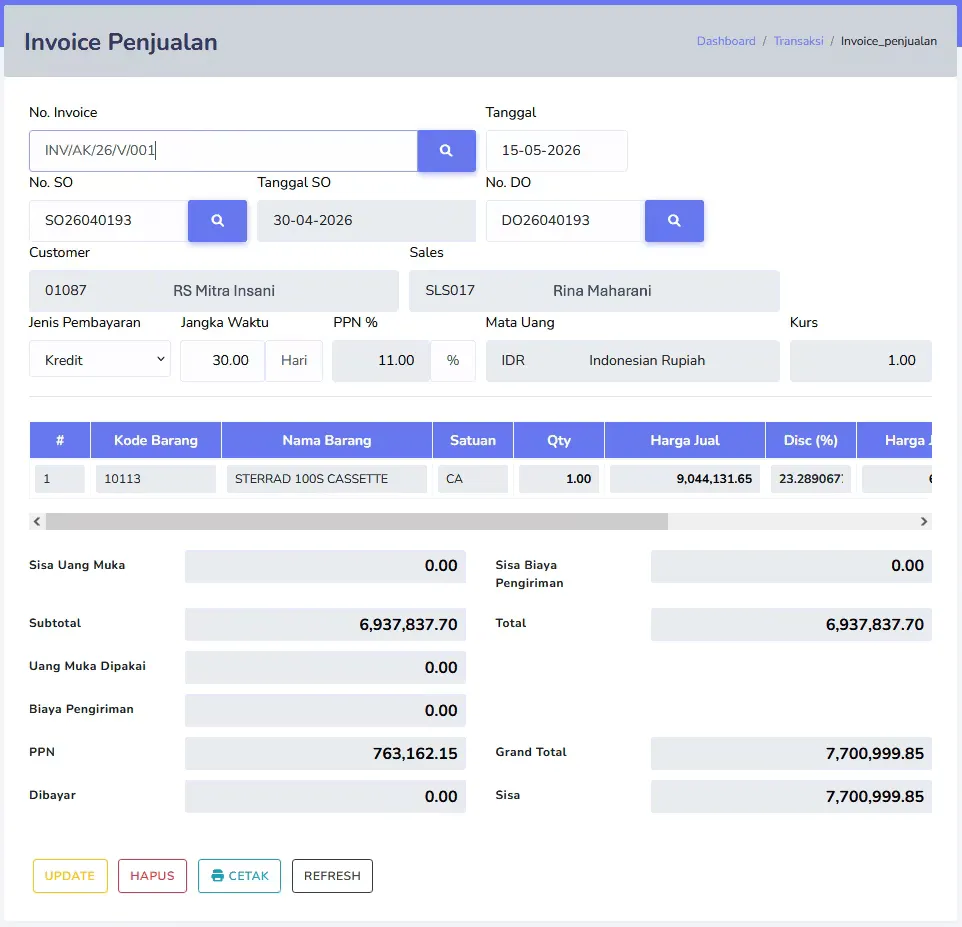Click the Qty cell showing 1.00

tap(559, 479)
